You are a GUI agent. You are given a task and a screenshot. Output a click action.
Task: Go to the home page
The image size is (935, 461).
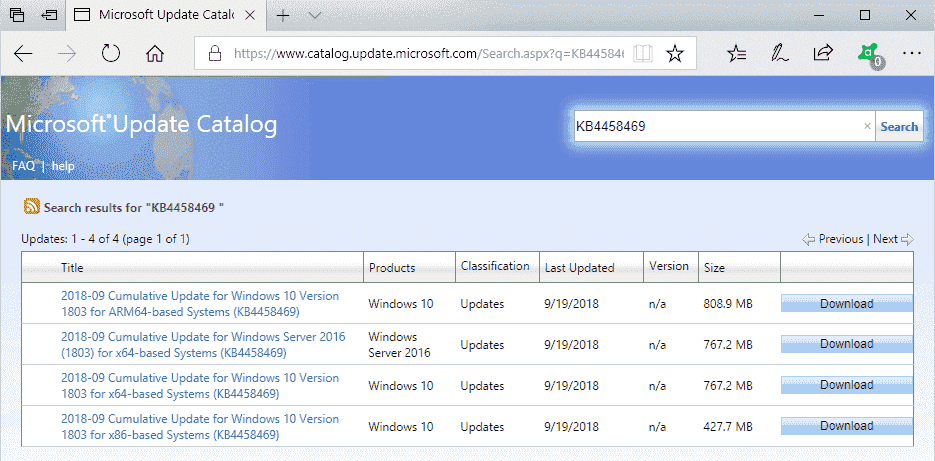point(155,54)
